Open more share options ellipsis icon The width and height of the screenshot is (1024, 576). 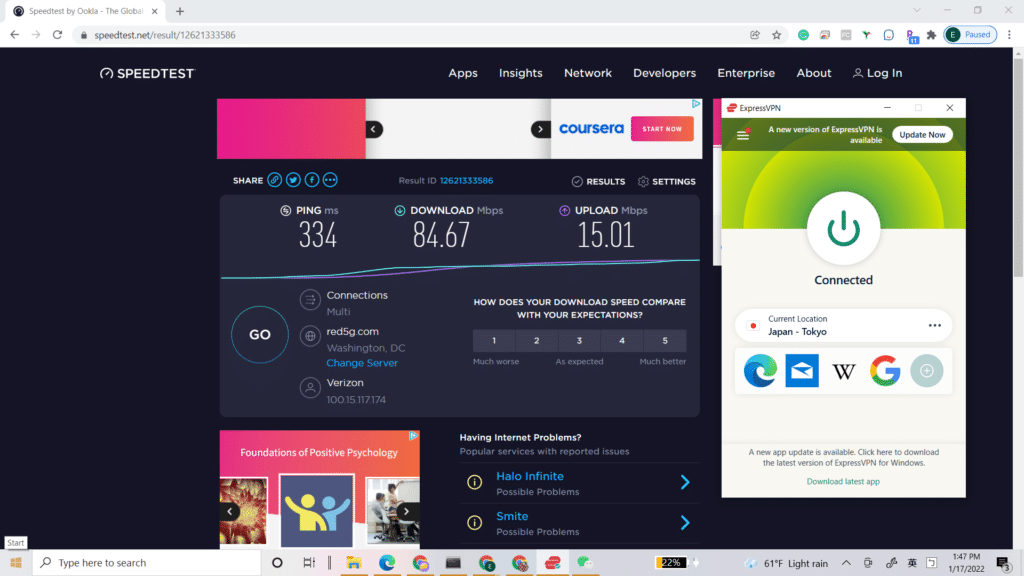330,180
